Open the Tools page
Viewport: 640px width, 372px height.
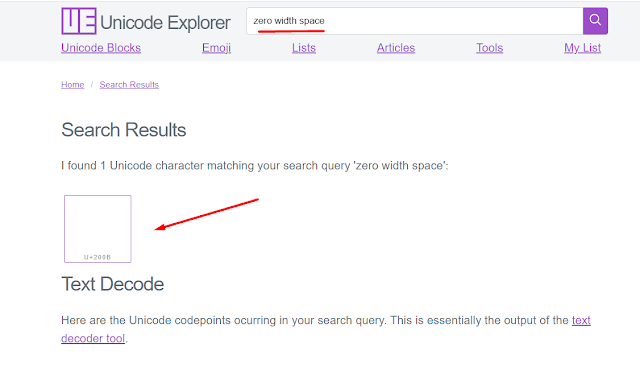point(489,48)
